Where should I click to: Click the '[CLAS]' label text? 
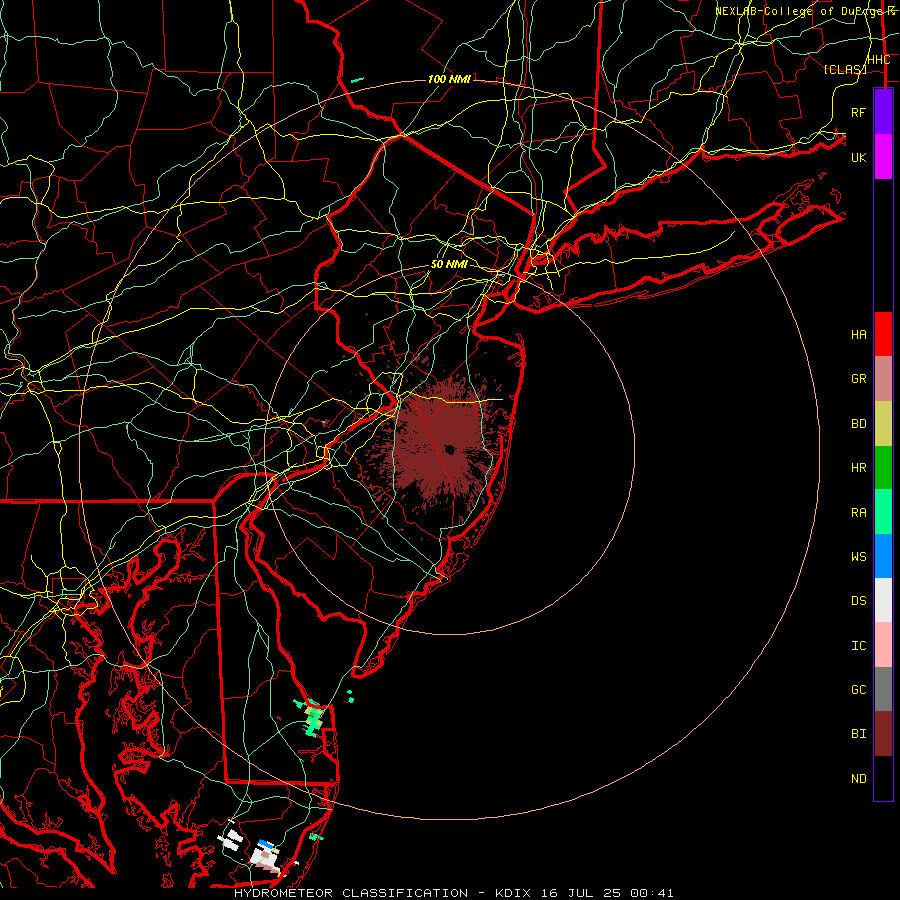click(844, 69)
